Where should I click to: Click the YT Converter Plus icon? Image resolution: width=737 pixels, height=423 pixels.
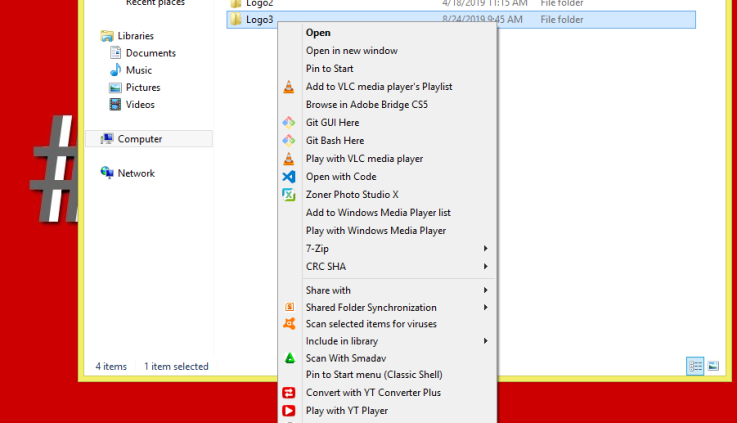pyautogui.click(x=288, y=393)
